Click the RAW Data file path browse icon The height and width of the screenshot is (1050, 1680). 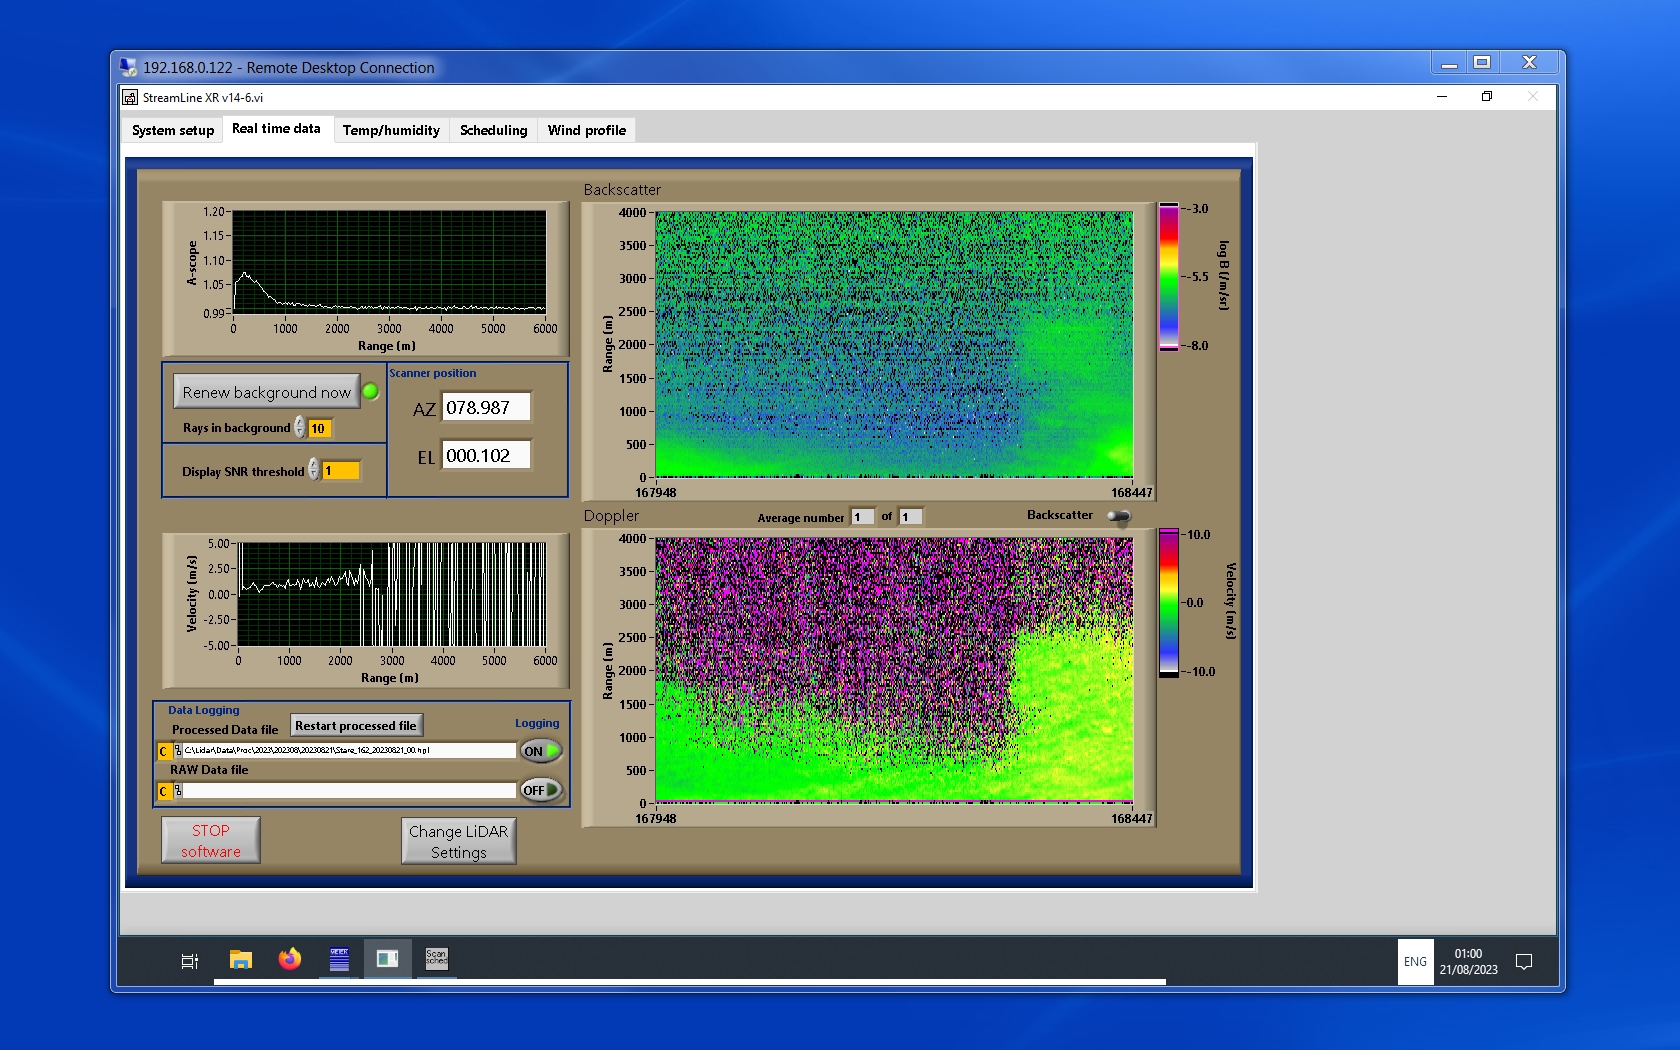(x=178, y=791)
